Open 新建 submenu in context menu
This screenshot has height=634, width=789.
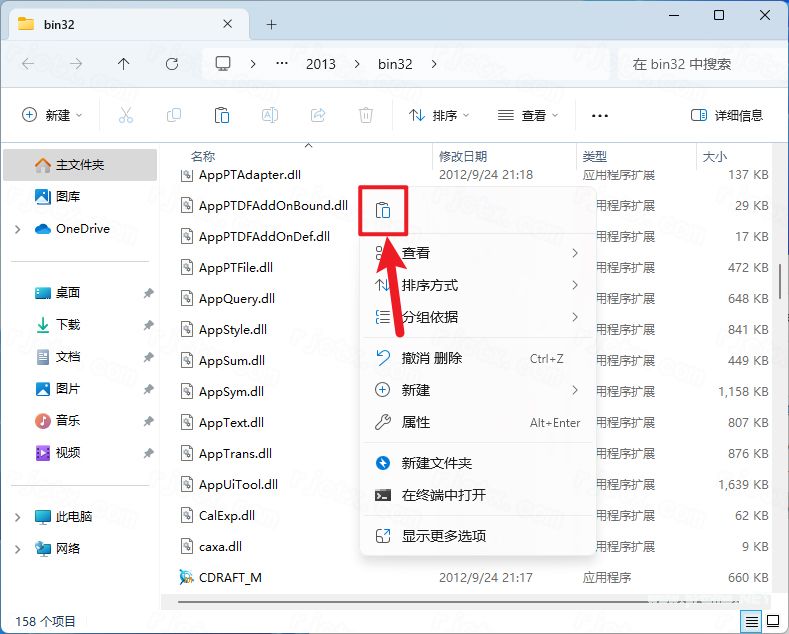(478, 390)
